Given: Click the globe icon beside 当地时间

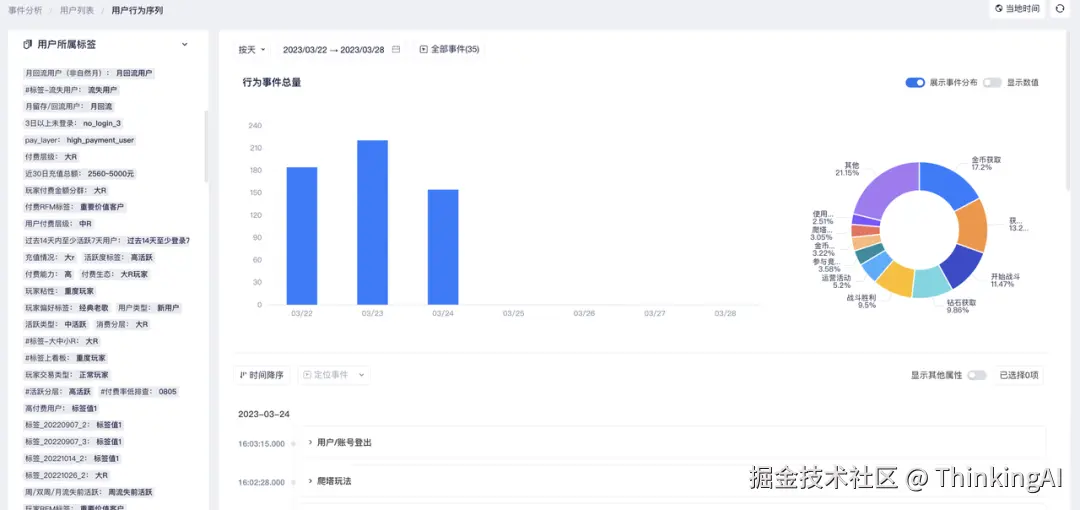Looking at the screenshot, I should pyautogui.click(x=999, y=9).
